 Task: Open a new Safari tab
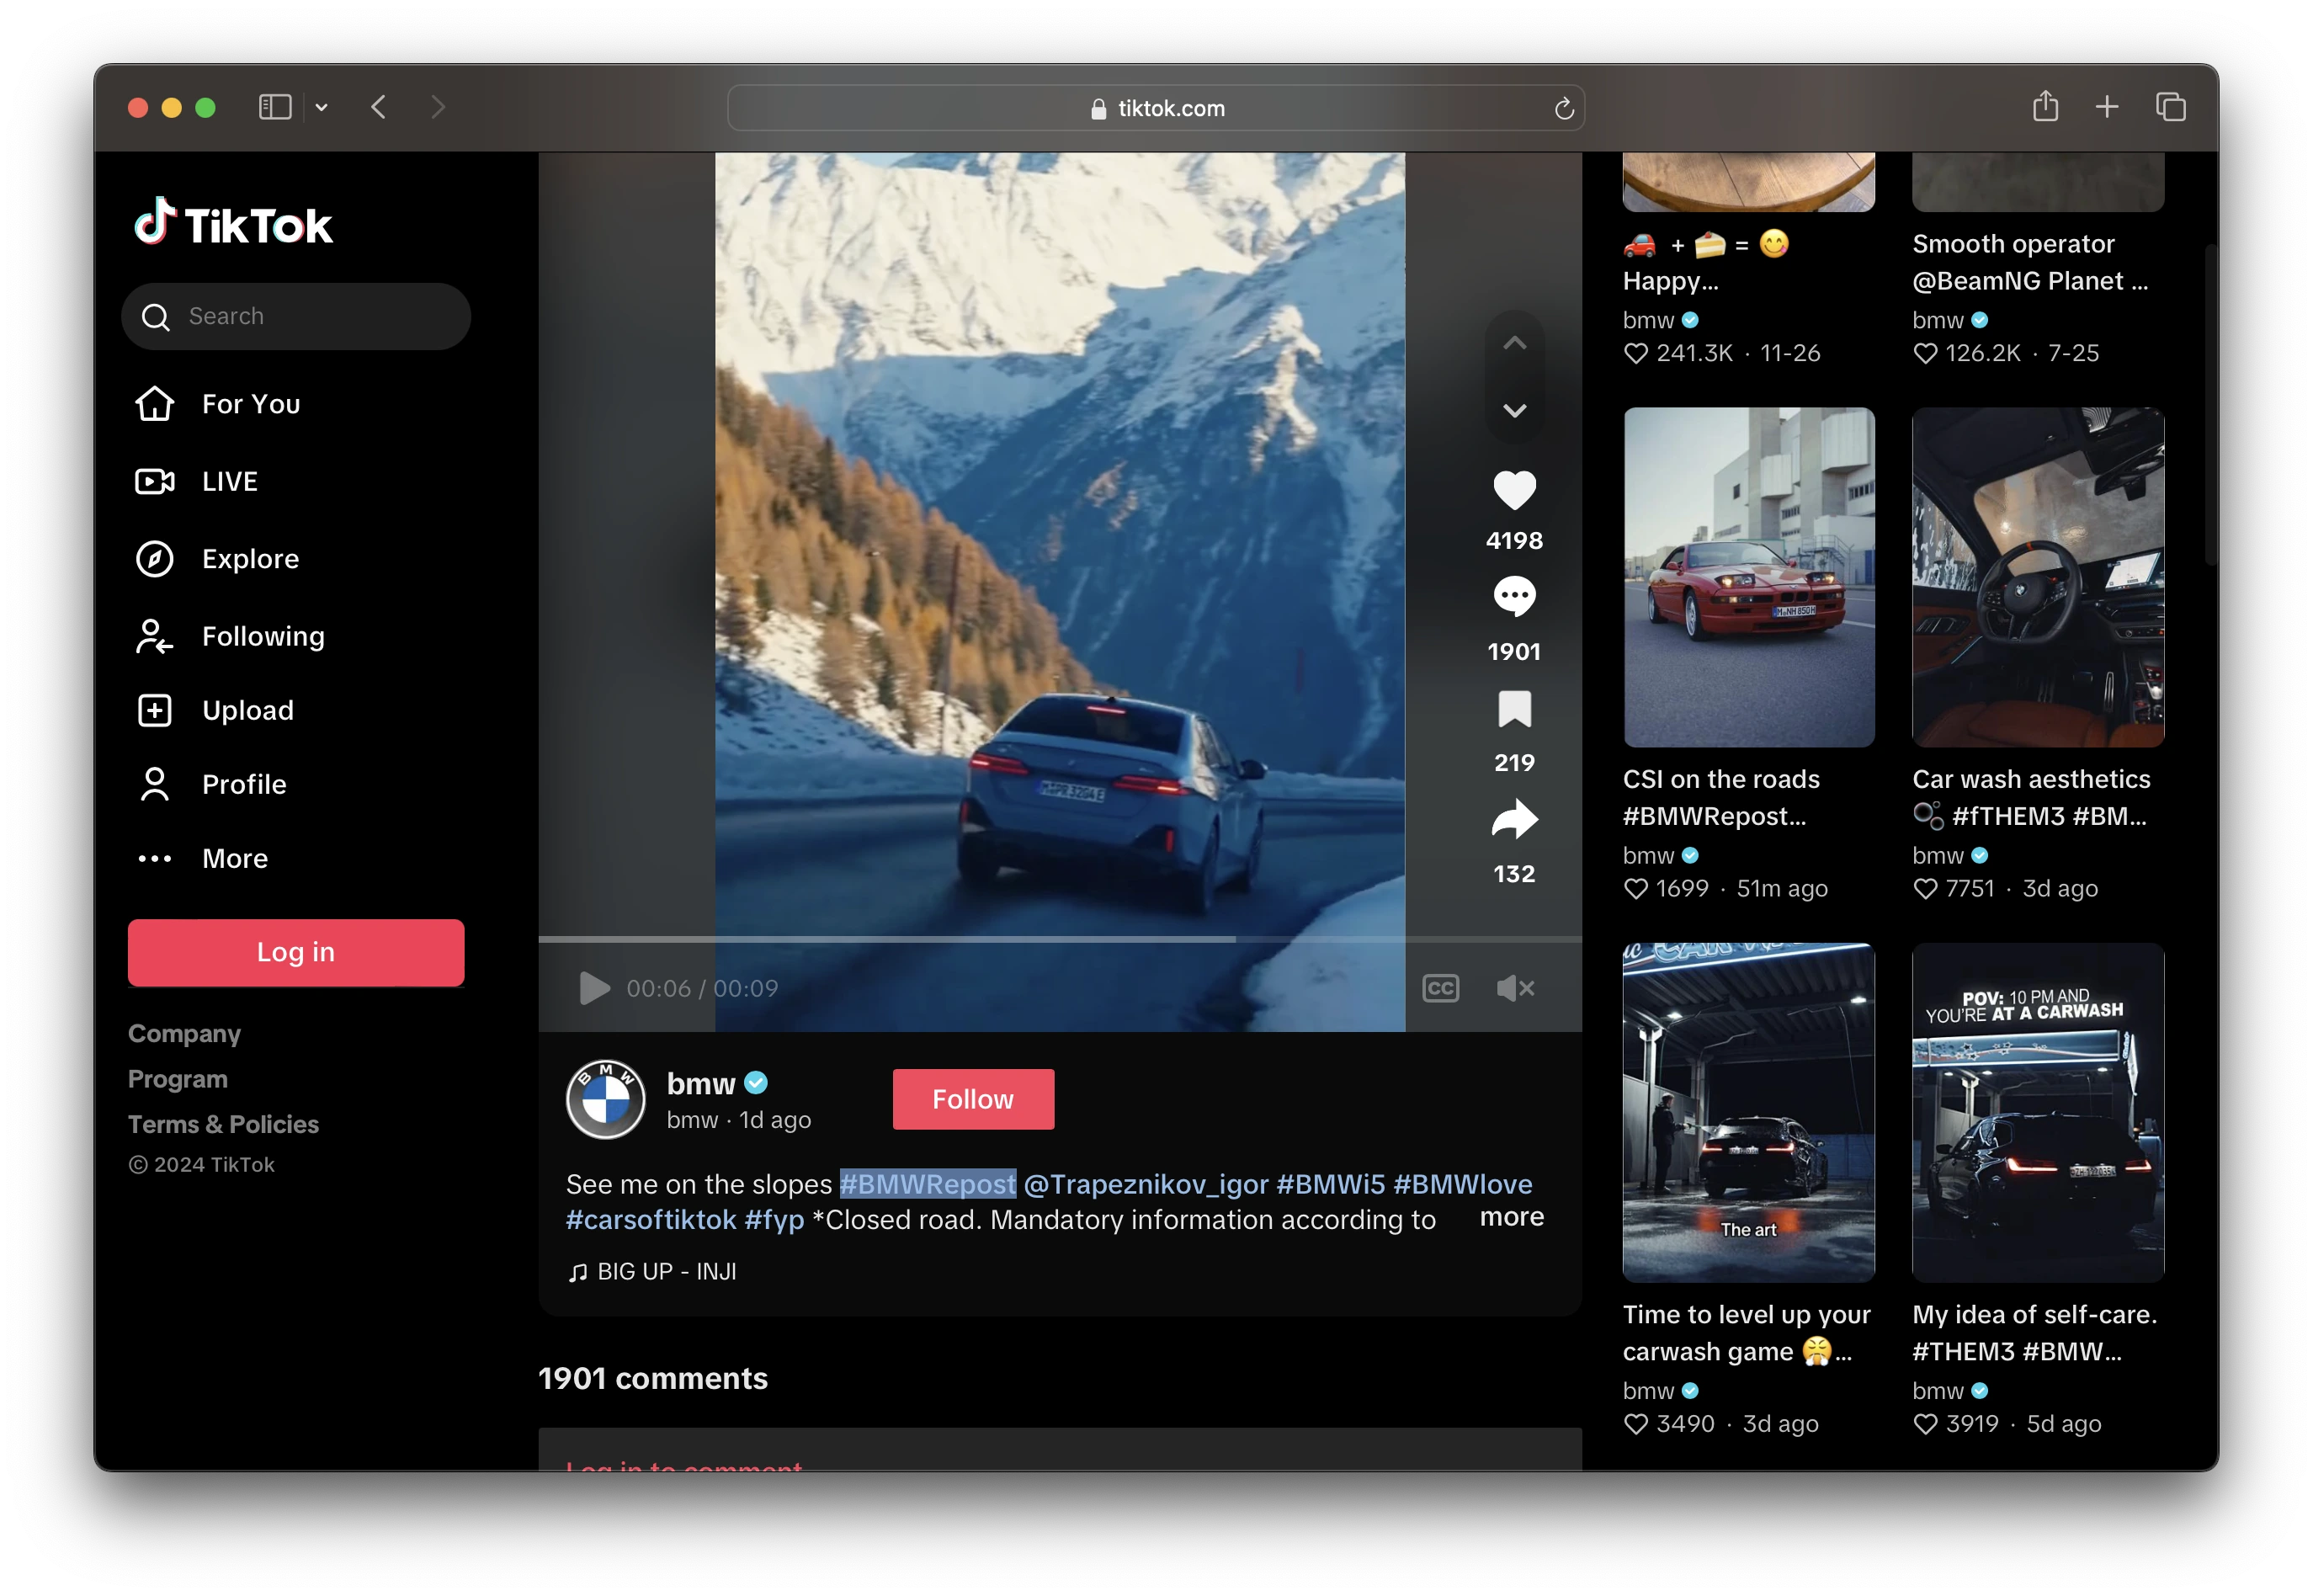[x=2106, y=107]
